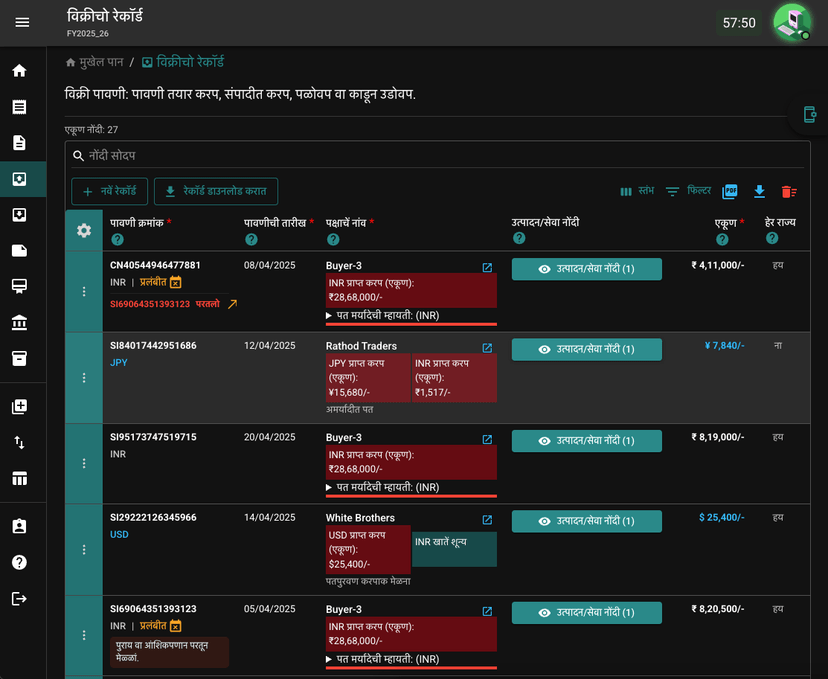Click the blue download arrow icon
The width and height of the screenshot is (828, 679).
click(759, 191)
